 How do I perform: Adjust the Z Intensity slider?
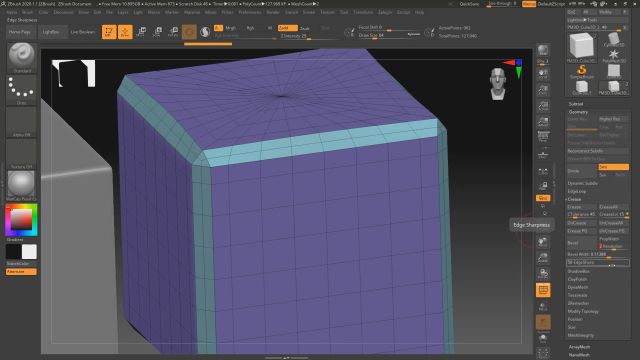coord(309,36)
